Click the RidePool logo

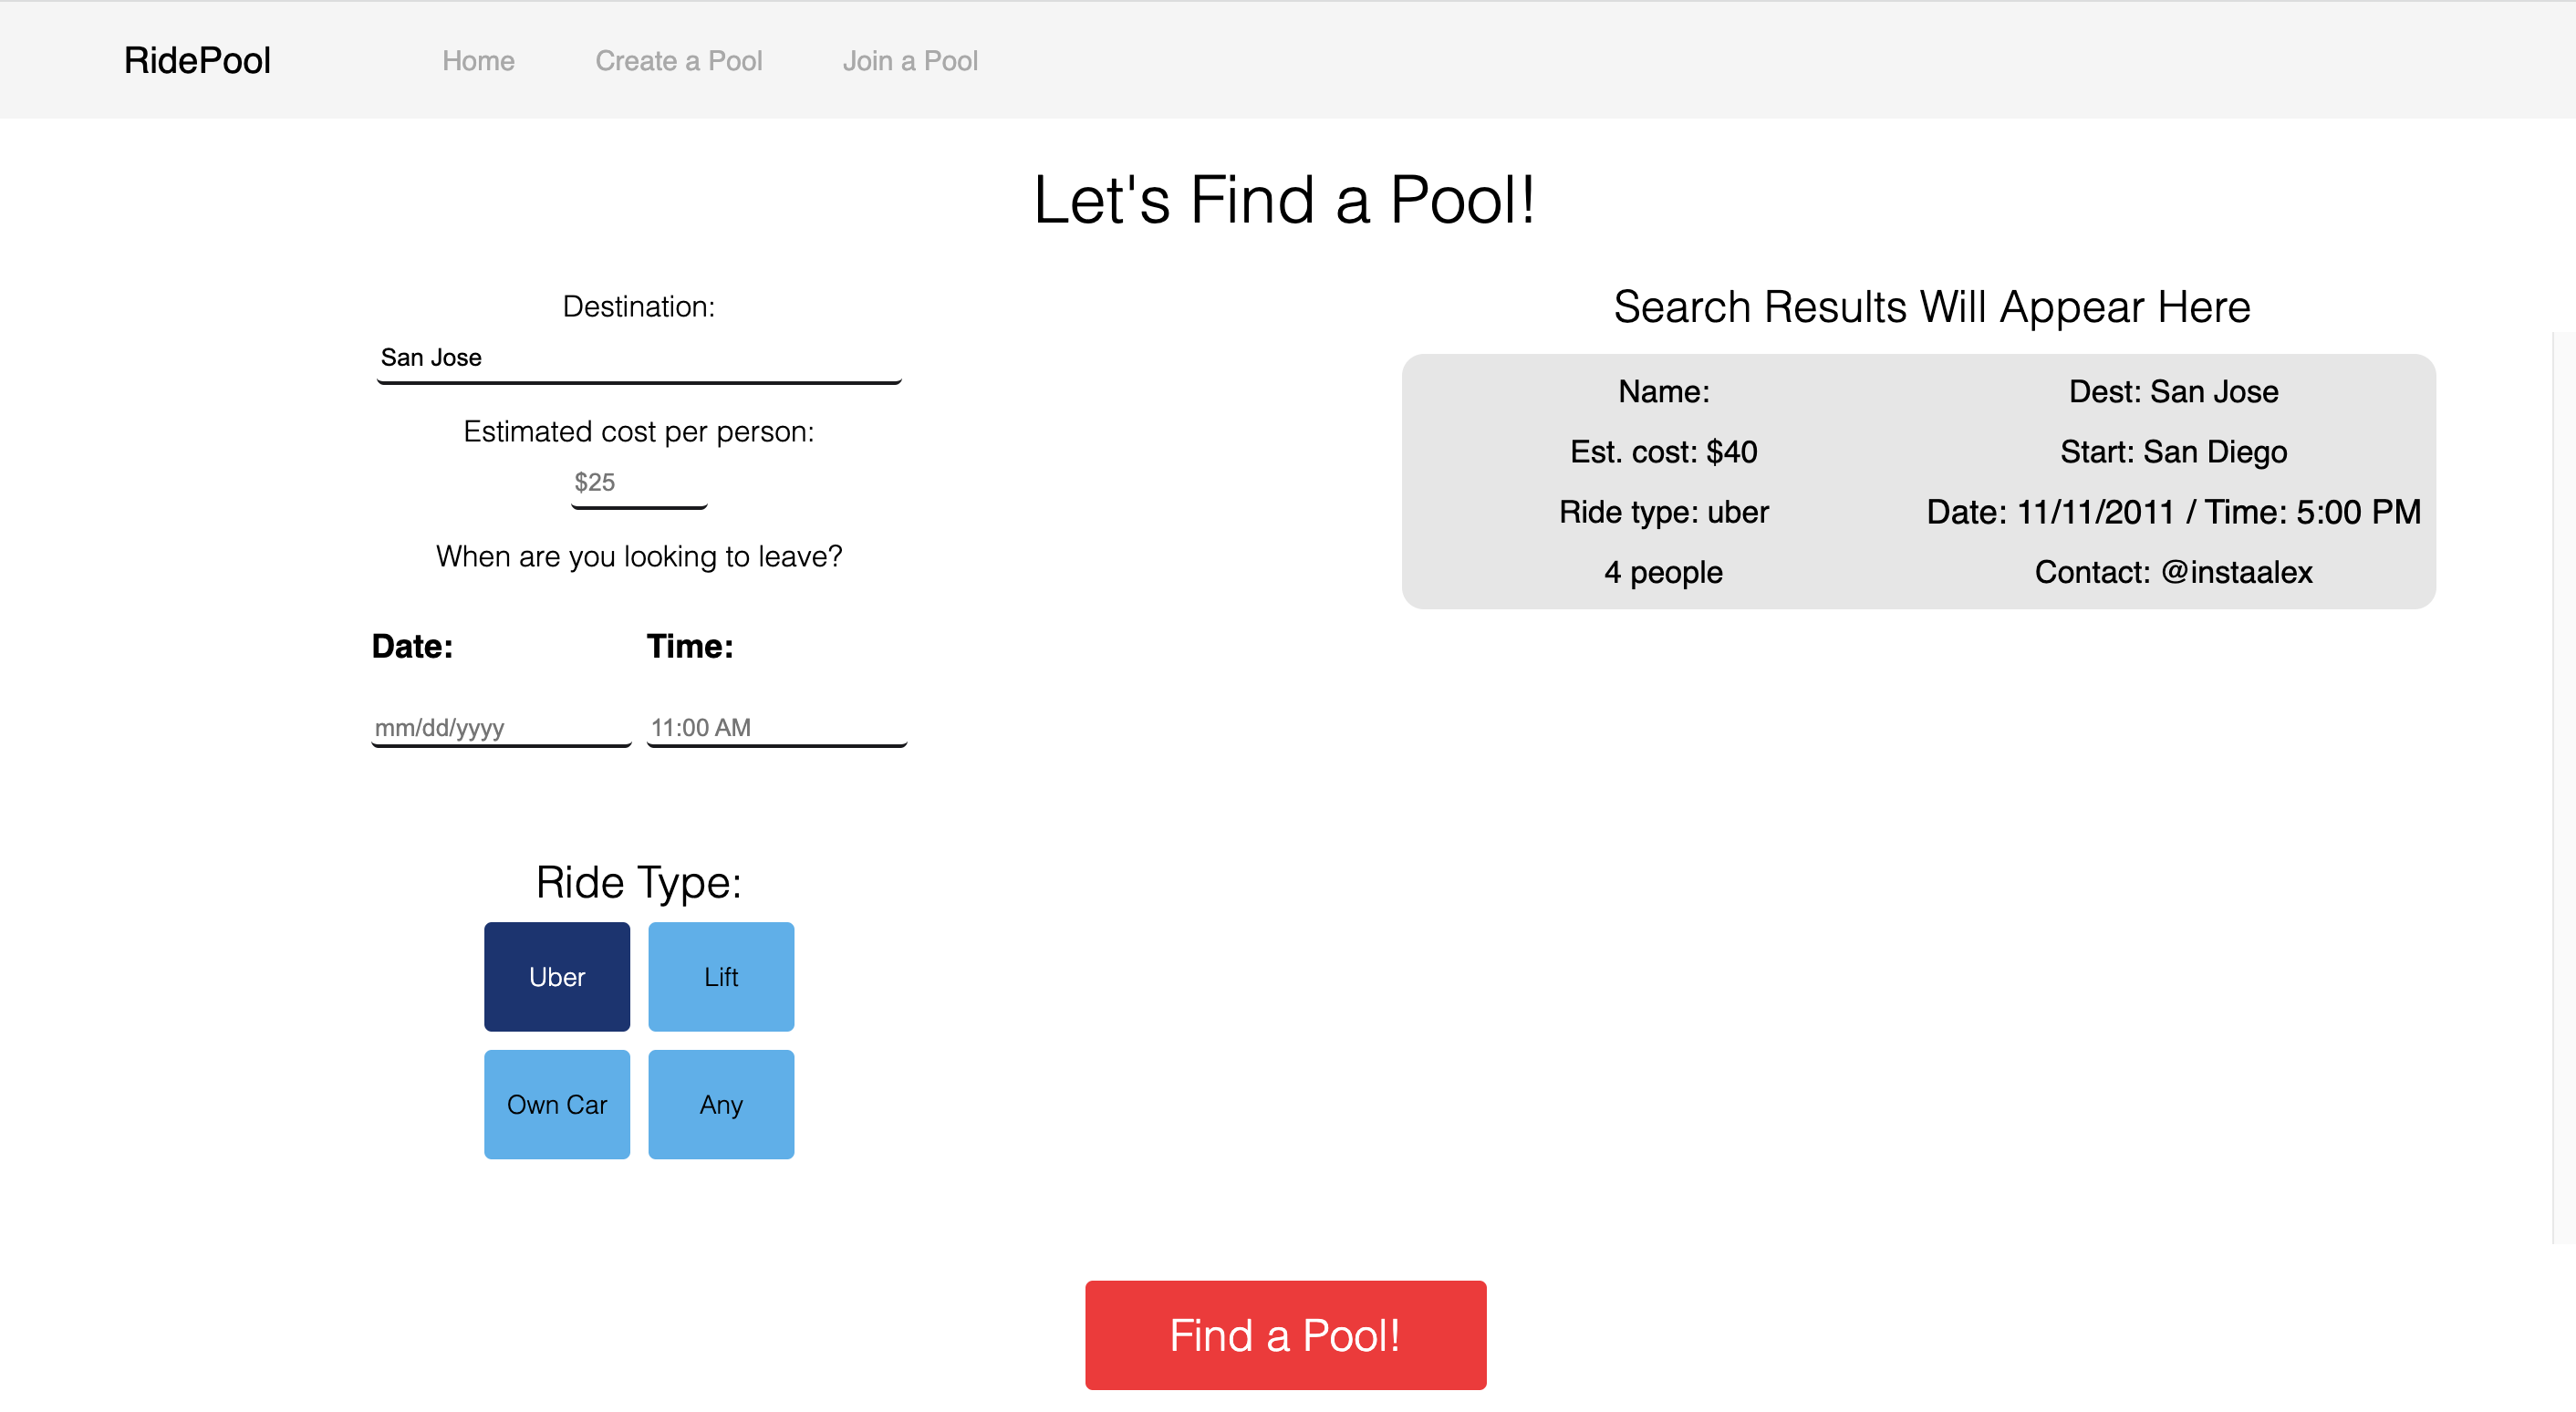click(x=197, y=60)
